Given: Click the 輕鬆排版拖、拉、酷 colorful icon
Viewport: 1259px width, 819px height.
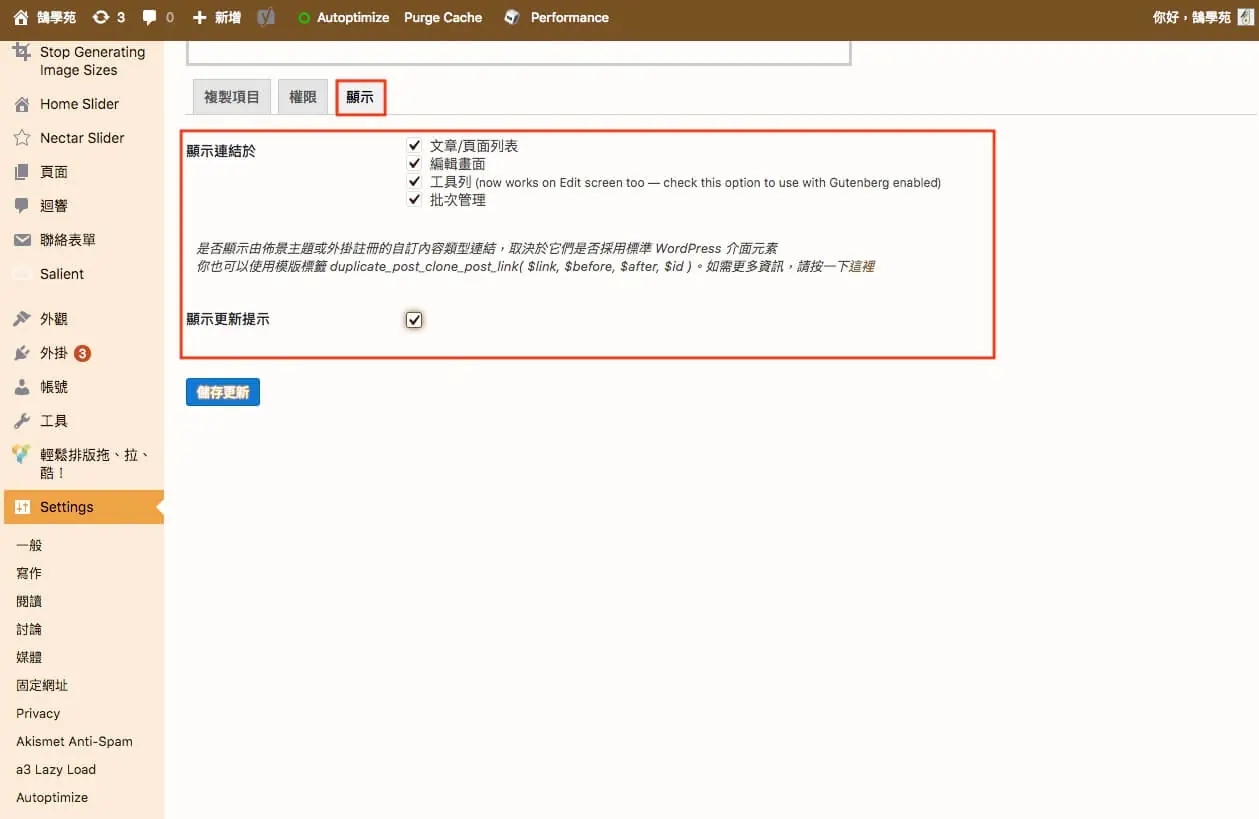Looking at the screenshot, I should (22, 455).
